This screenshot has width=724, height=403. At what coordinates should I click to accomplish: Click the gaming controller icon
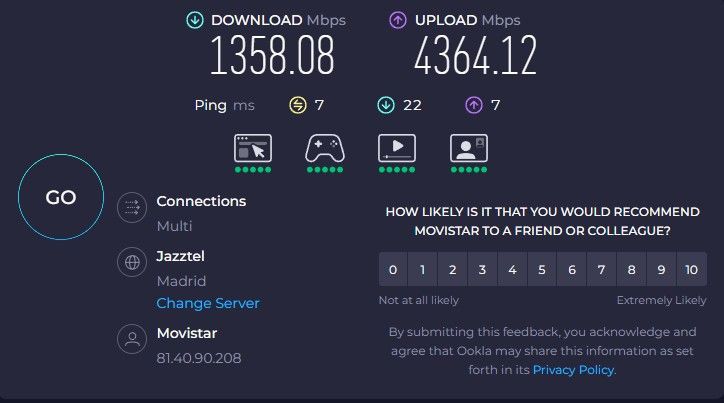325,148
